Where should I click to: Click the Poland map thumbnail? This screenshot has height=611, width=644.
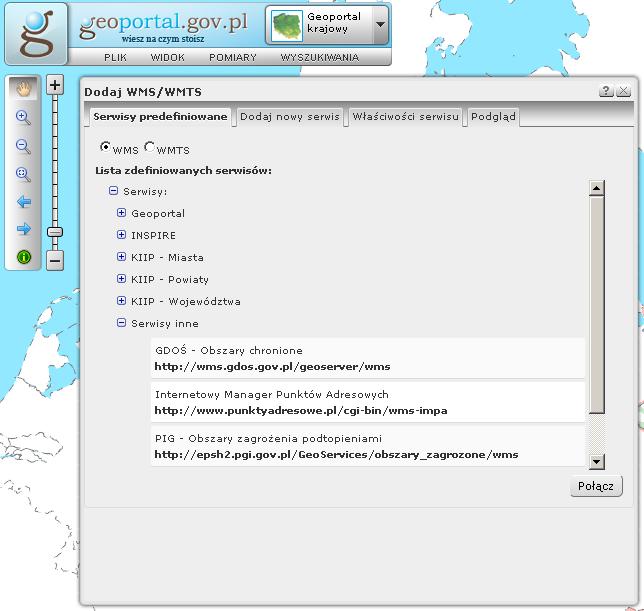coord(287,26)
